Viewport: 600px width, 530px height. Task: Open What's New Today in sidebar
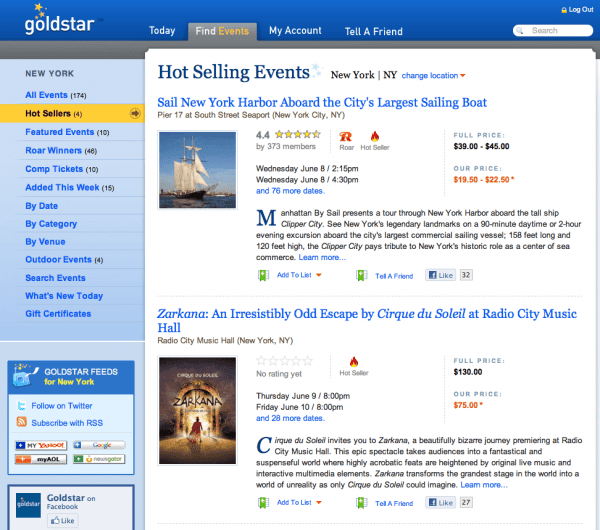click(64, 296)
